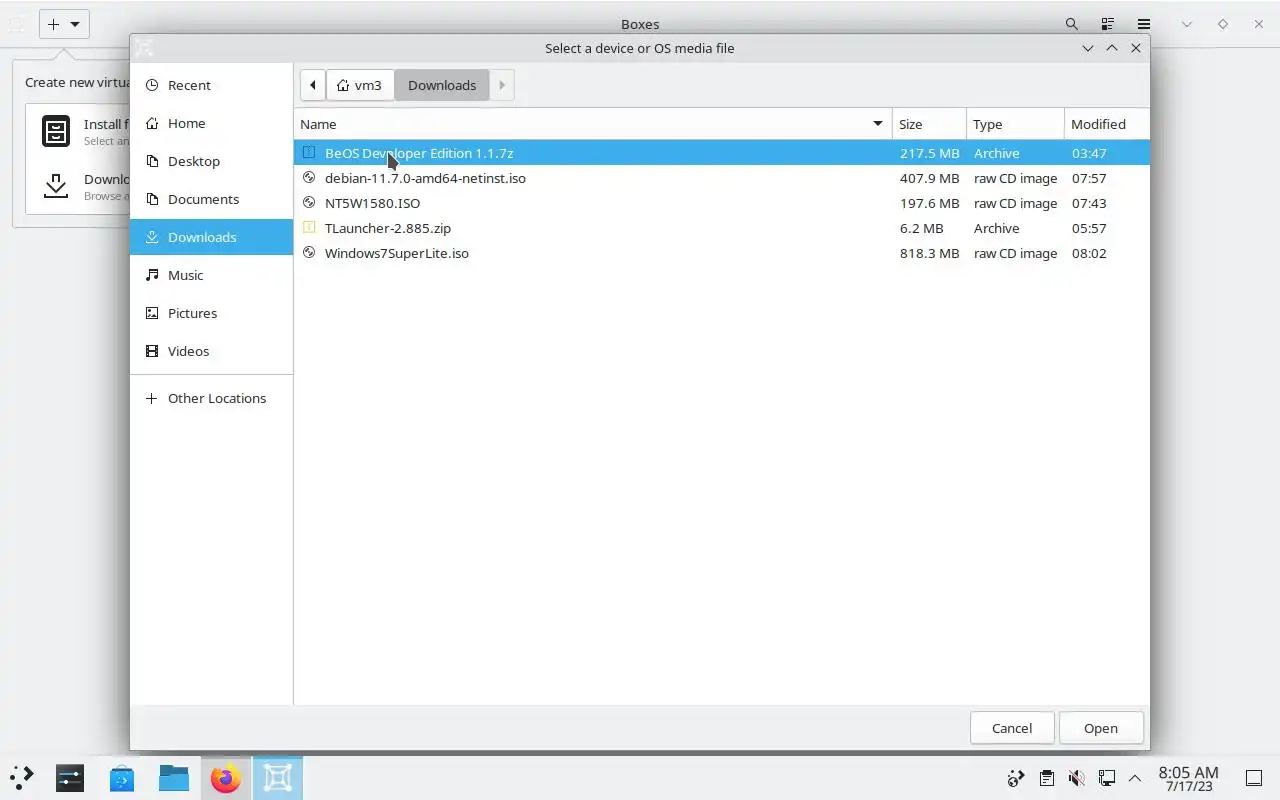The width and height of the screenshot is (1280, 800).
Task: Open Videos in the sidebar
Action: pos(211,351)
